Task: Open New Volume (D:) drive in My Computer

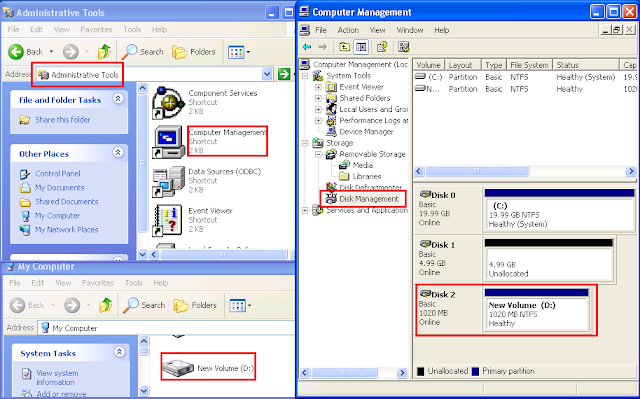Action: (x=208, y=368)
